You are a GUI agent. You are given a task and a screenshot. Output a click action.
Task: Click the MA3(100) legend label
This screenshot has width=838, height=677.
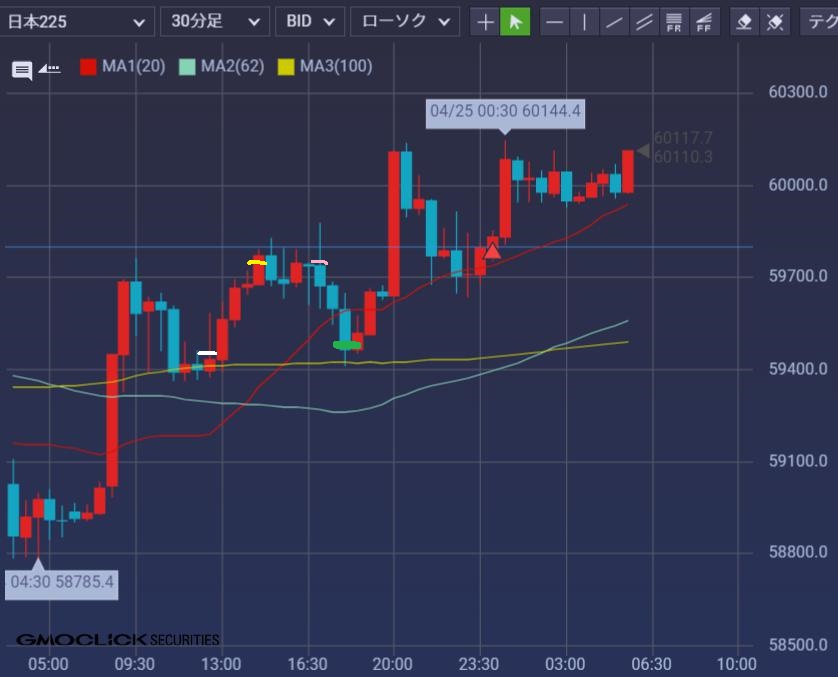coord(335,67)
